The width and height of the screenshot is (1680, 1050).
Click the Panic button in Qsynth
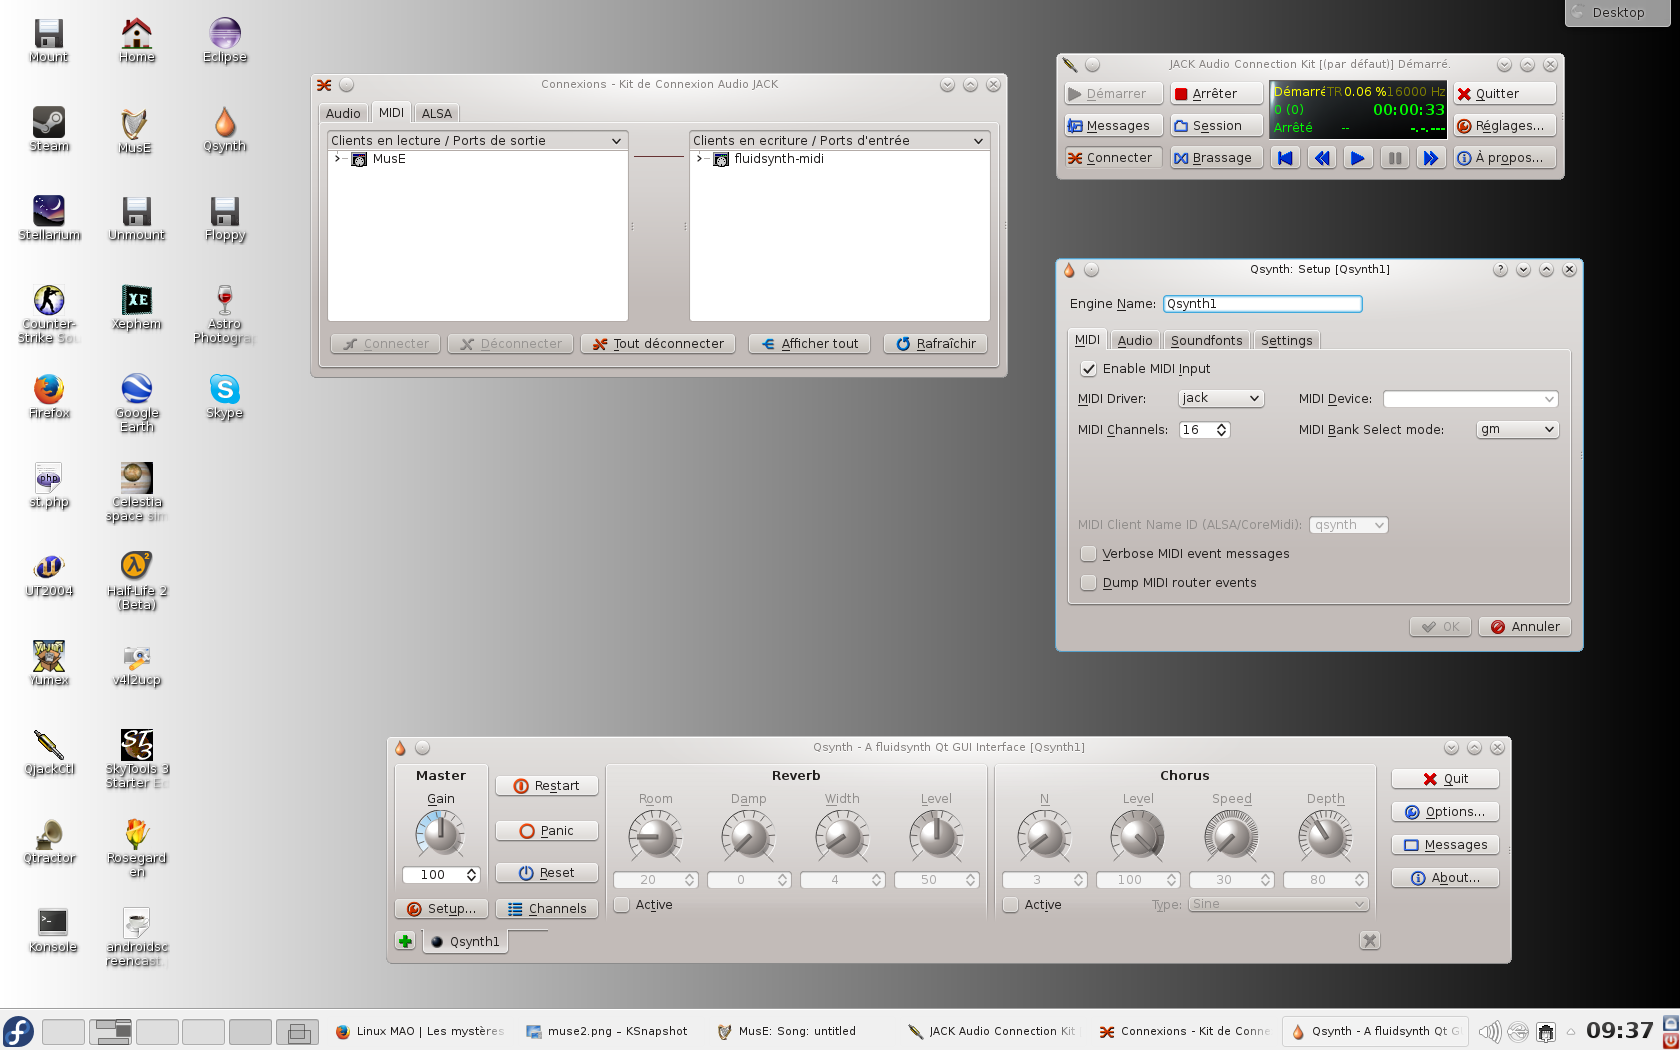click(x=547, y=830)
